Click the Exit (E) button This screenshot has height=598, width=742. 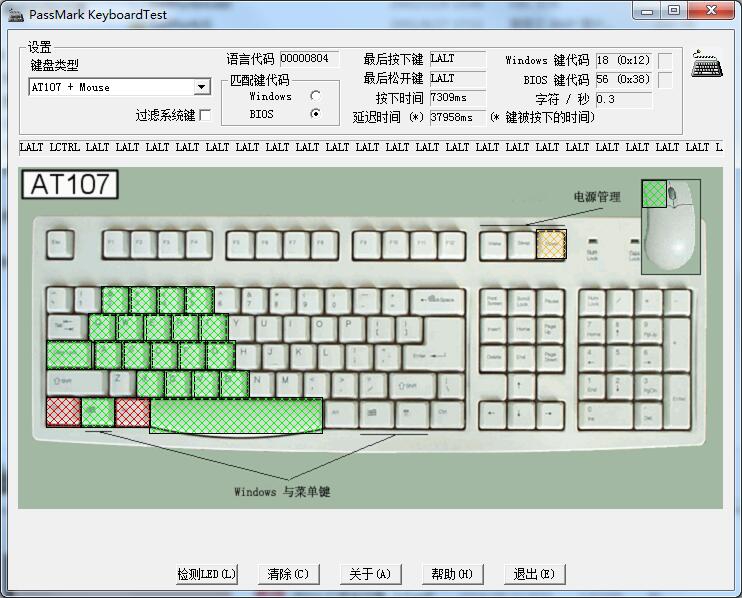coord(534,574)
